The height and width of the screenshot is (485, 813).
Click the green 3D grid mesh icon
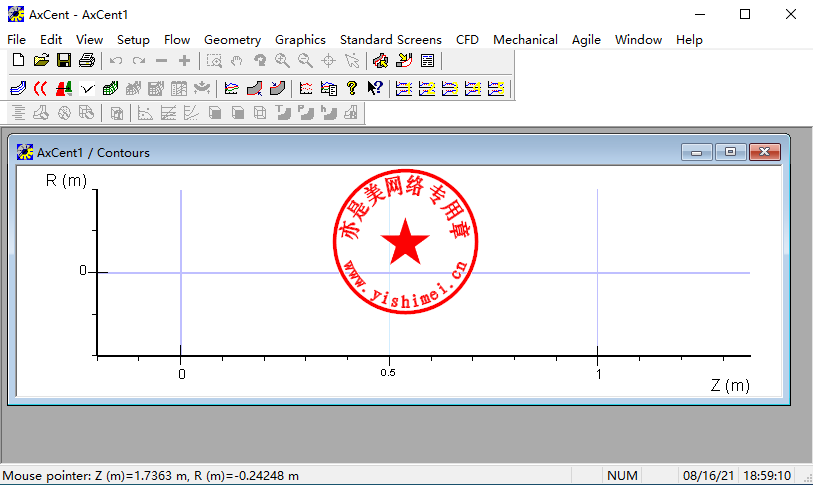click(x=110, y=88)
